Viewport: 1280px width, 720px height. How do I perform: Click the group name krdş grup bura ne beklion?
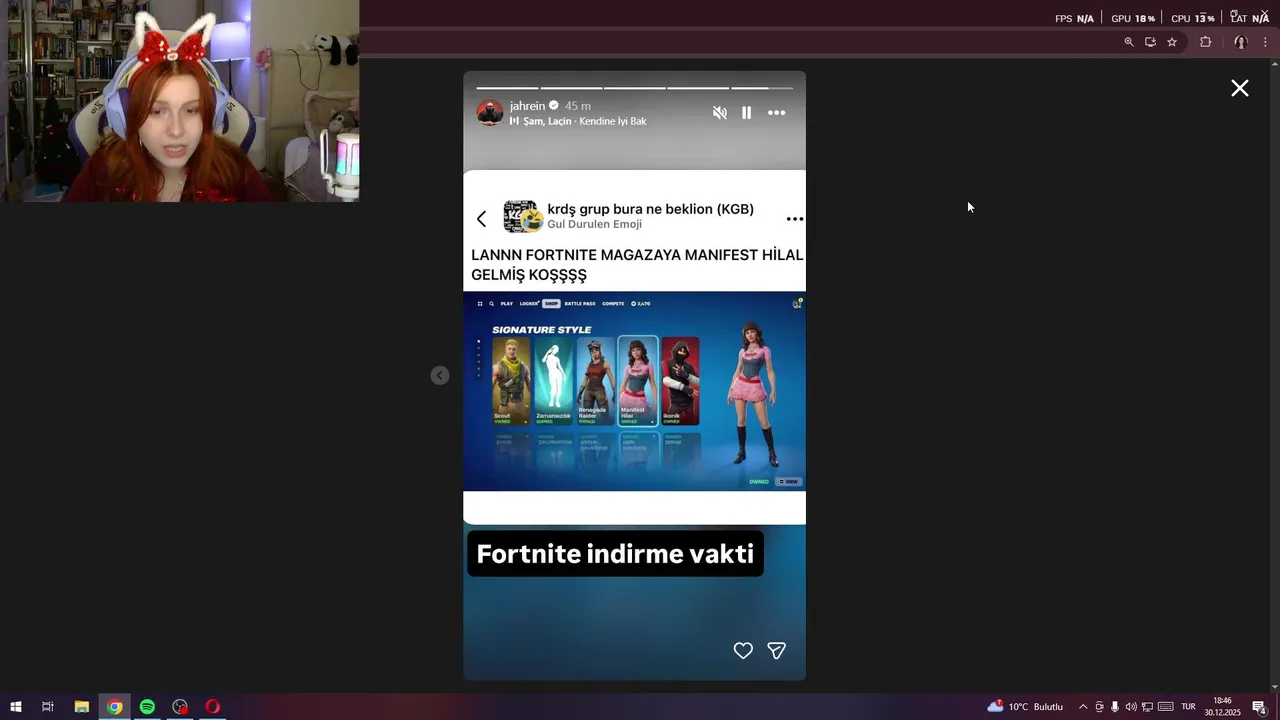click(650, 209)
